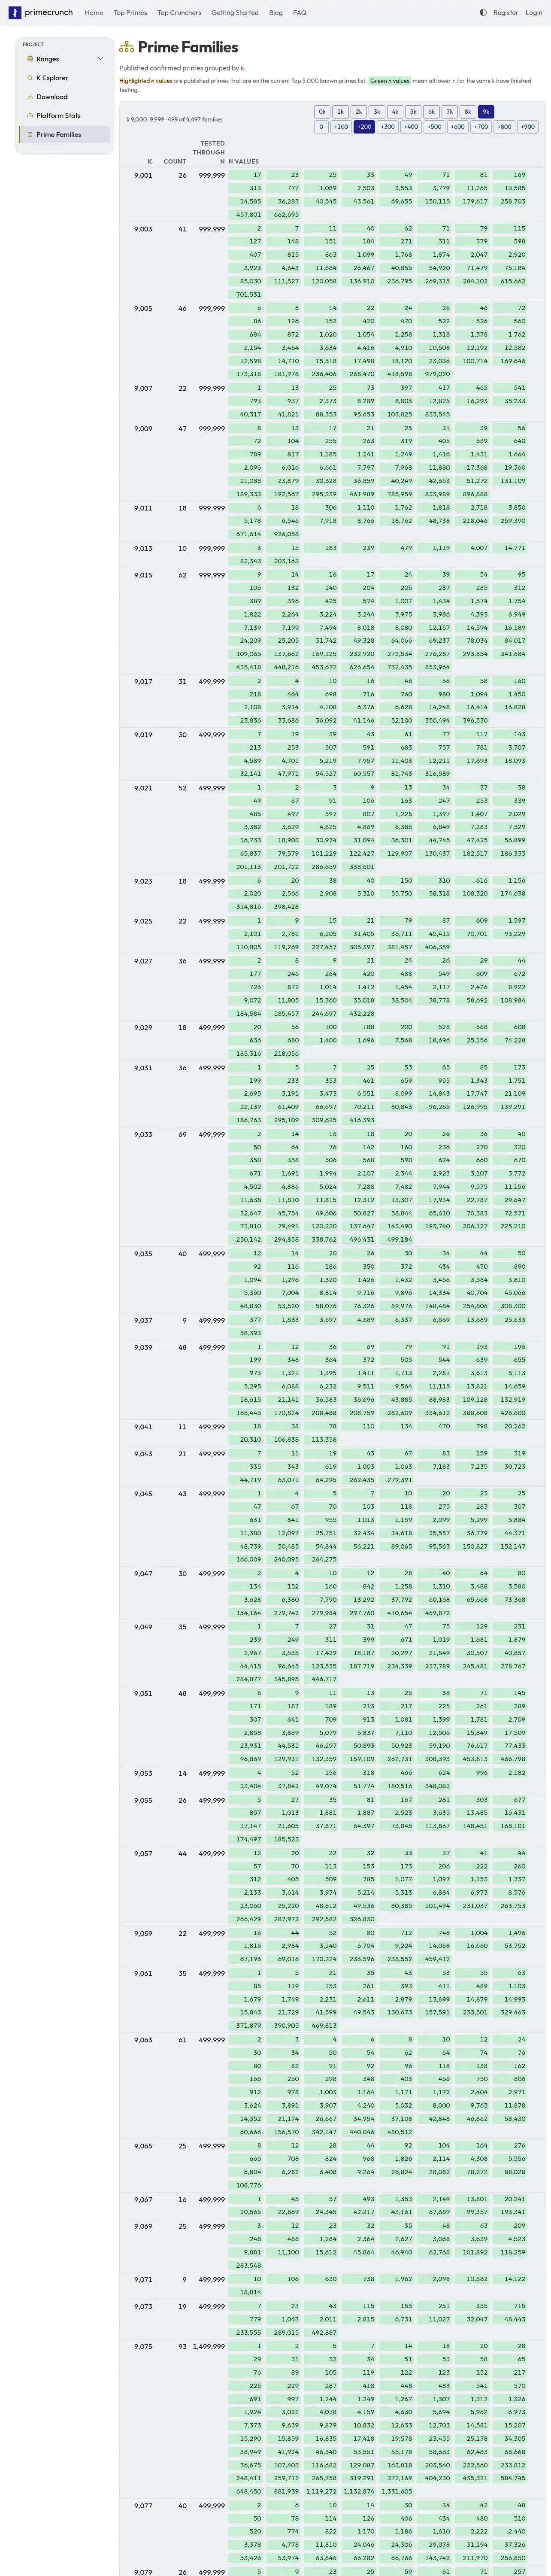Screen dimensions: 551x2576
Task: Choose the +900 offset button
Action: (x=528, y=127)
